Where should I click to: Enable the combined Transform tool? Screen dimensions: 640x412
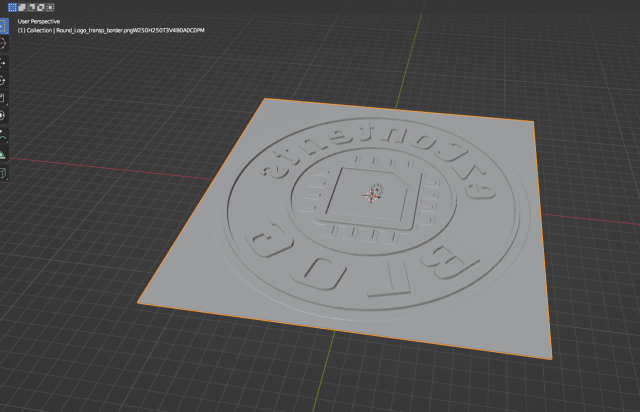point(3,115)
